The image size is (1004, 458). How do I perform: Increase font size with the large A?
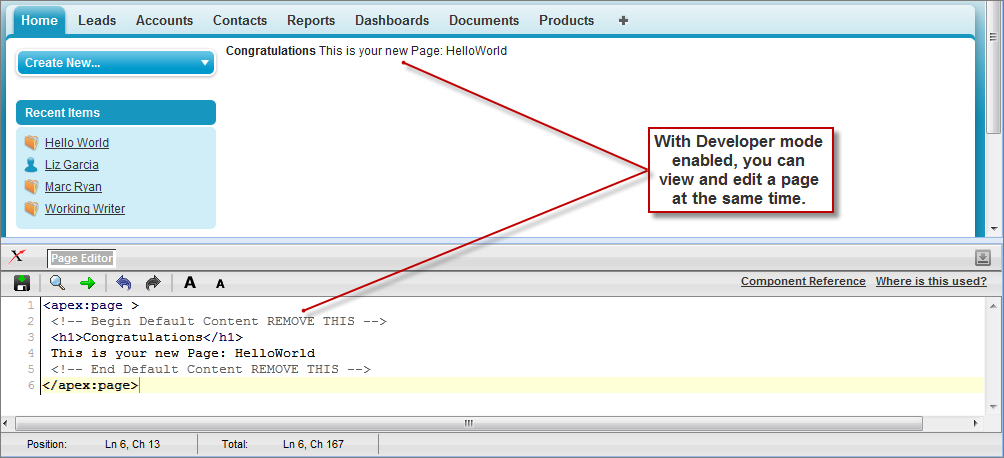click(190, 283)
